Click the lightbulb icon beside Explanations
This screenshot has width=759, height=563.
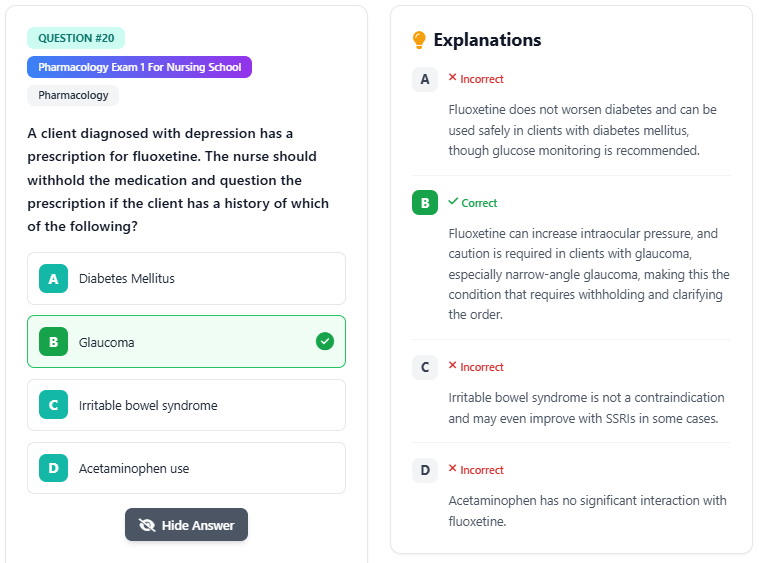click(x=419, y=41)
